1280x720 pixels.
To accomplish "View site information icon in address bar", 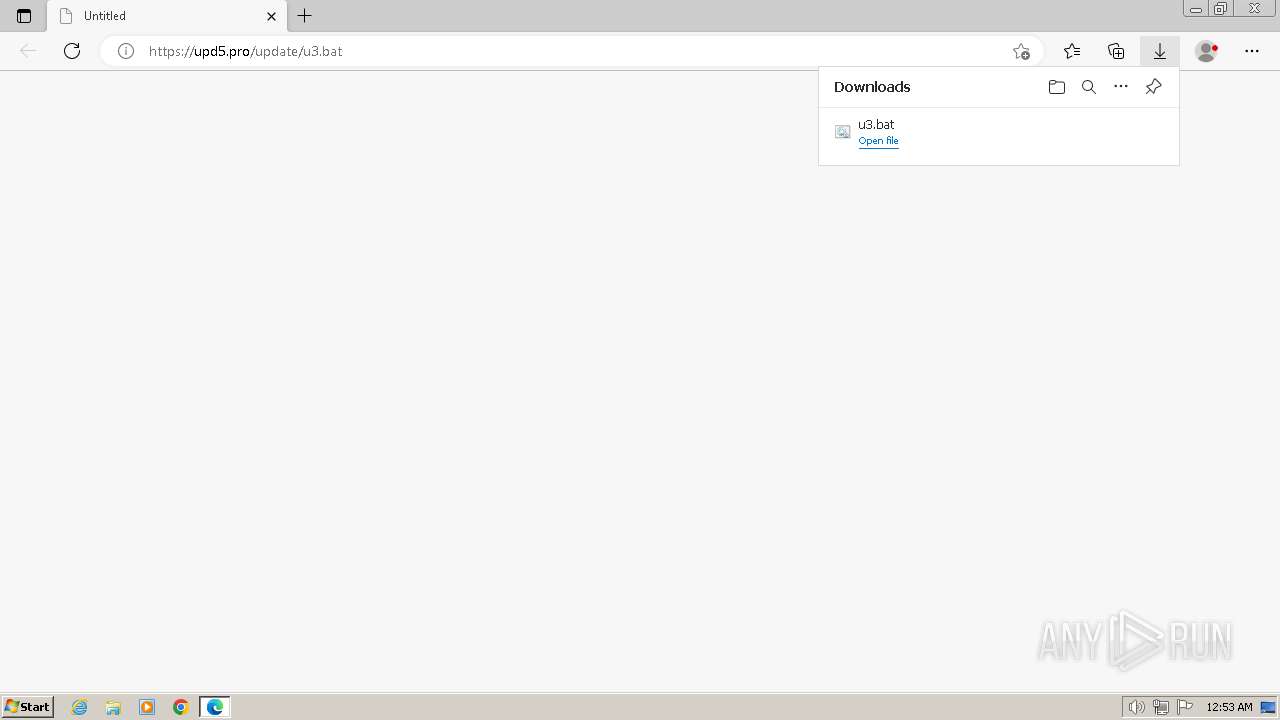I will click(x=126, y=51).
